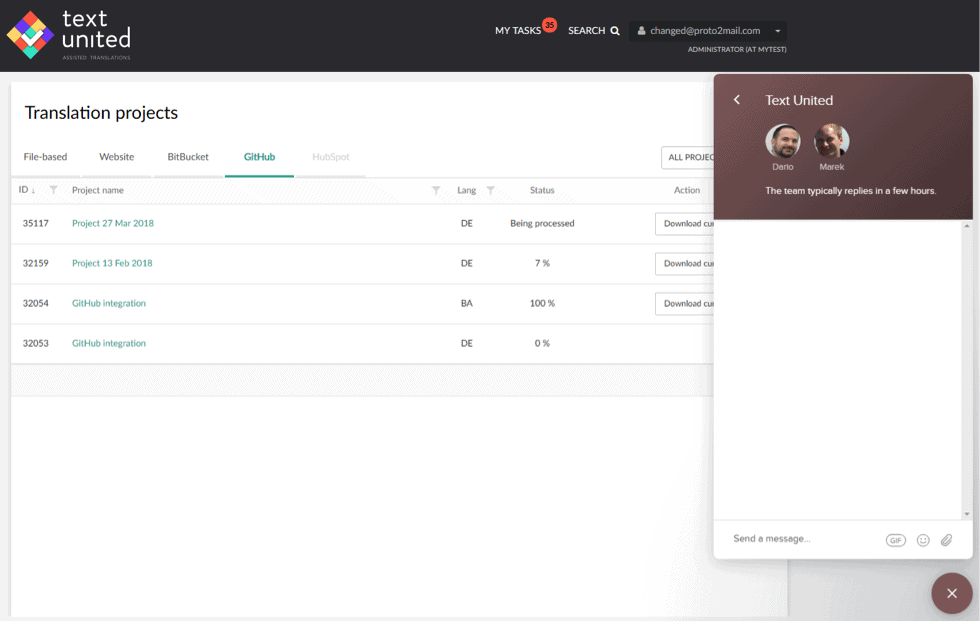The height and width of the screenshot is (622, 980).
Task: Filter by Lang column
Action: [x=491, y=190]
